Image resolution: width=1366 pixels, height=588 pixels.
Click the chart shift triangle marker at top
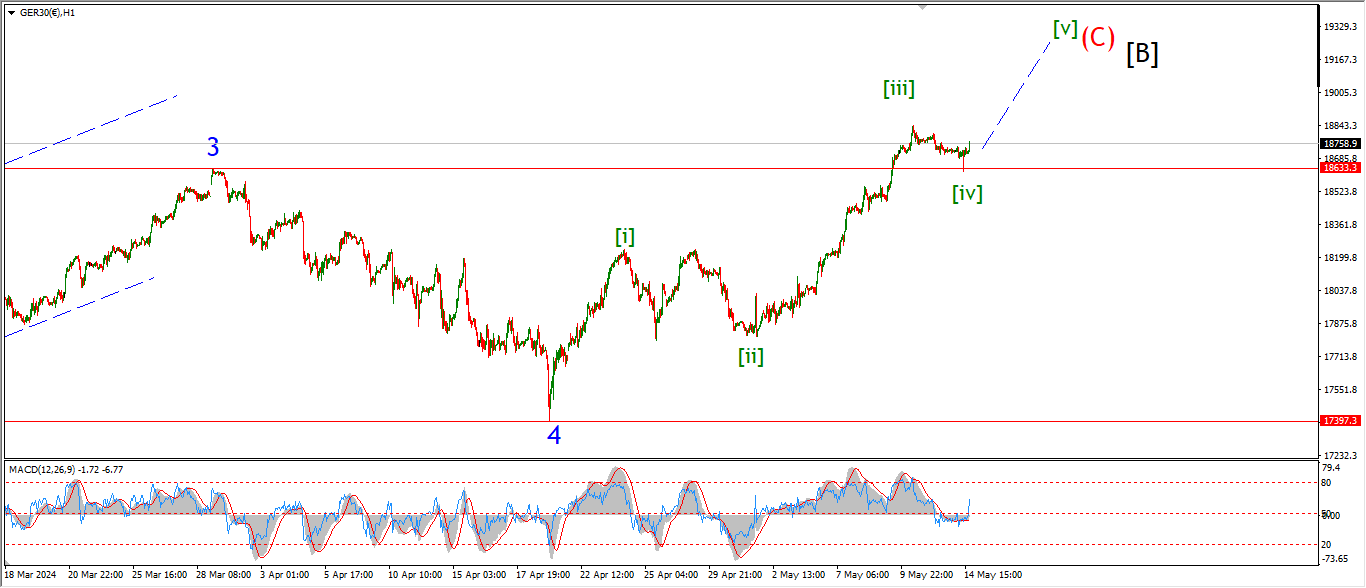point(922,7)
